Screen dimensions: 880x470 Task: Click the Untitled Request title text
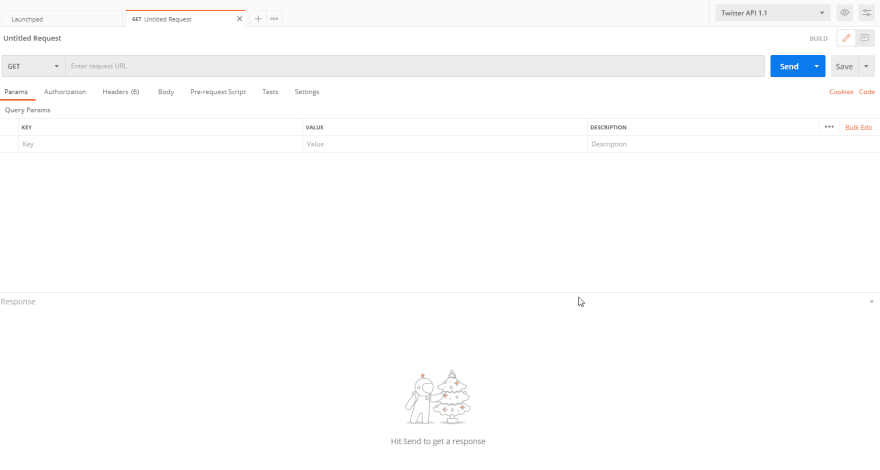tap(32, 38)
